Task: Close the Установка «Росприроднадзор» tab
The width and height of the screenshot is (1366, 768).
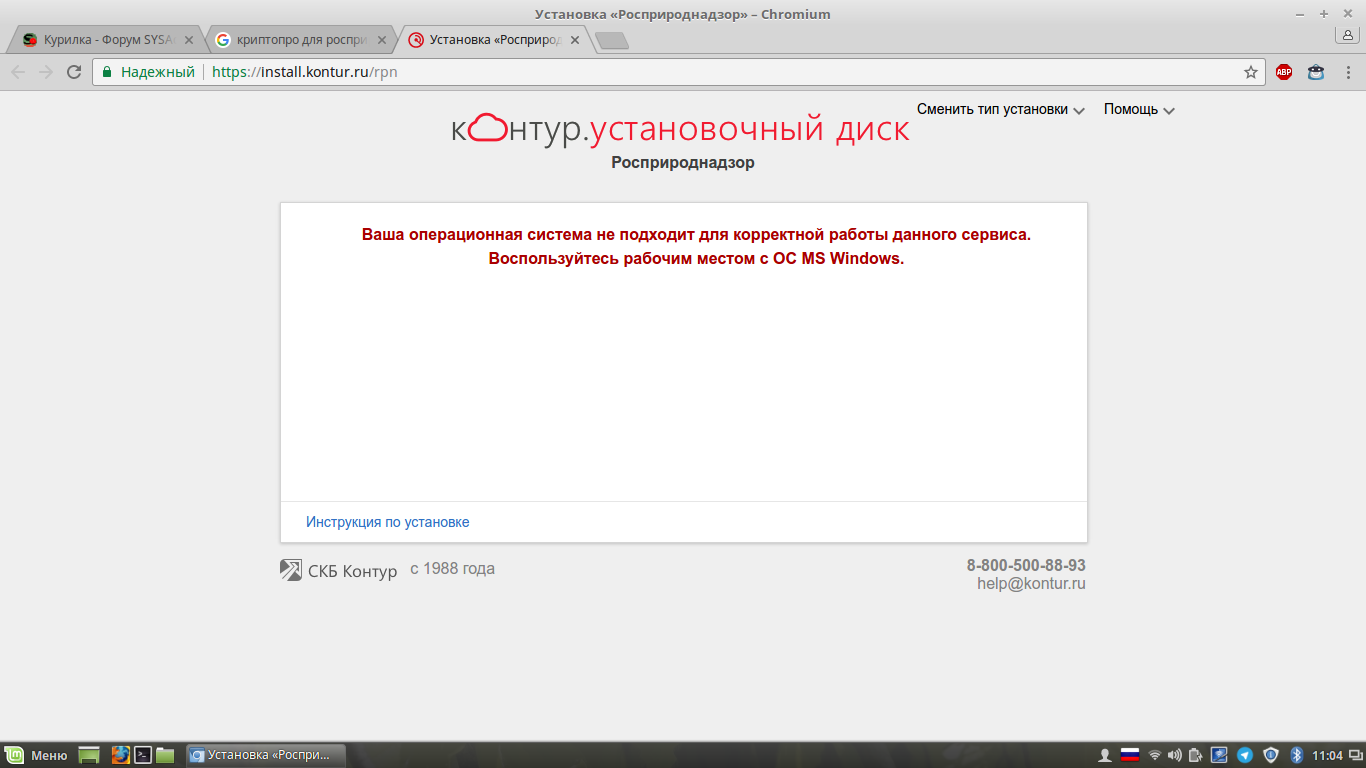Action: (574, 40)
